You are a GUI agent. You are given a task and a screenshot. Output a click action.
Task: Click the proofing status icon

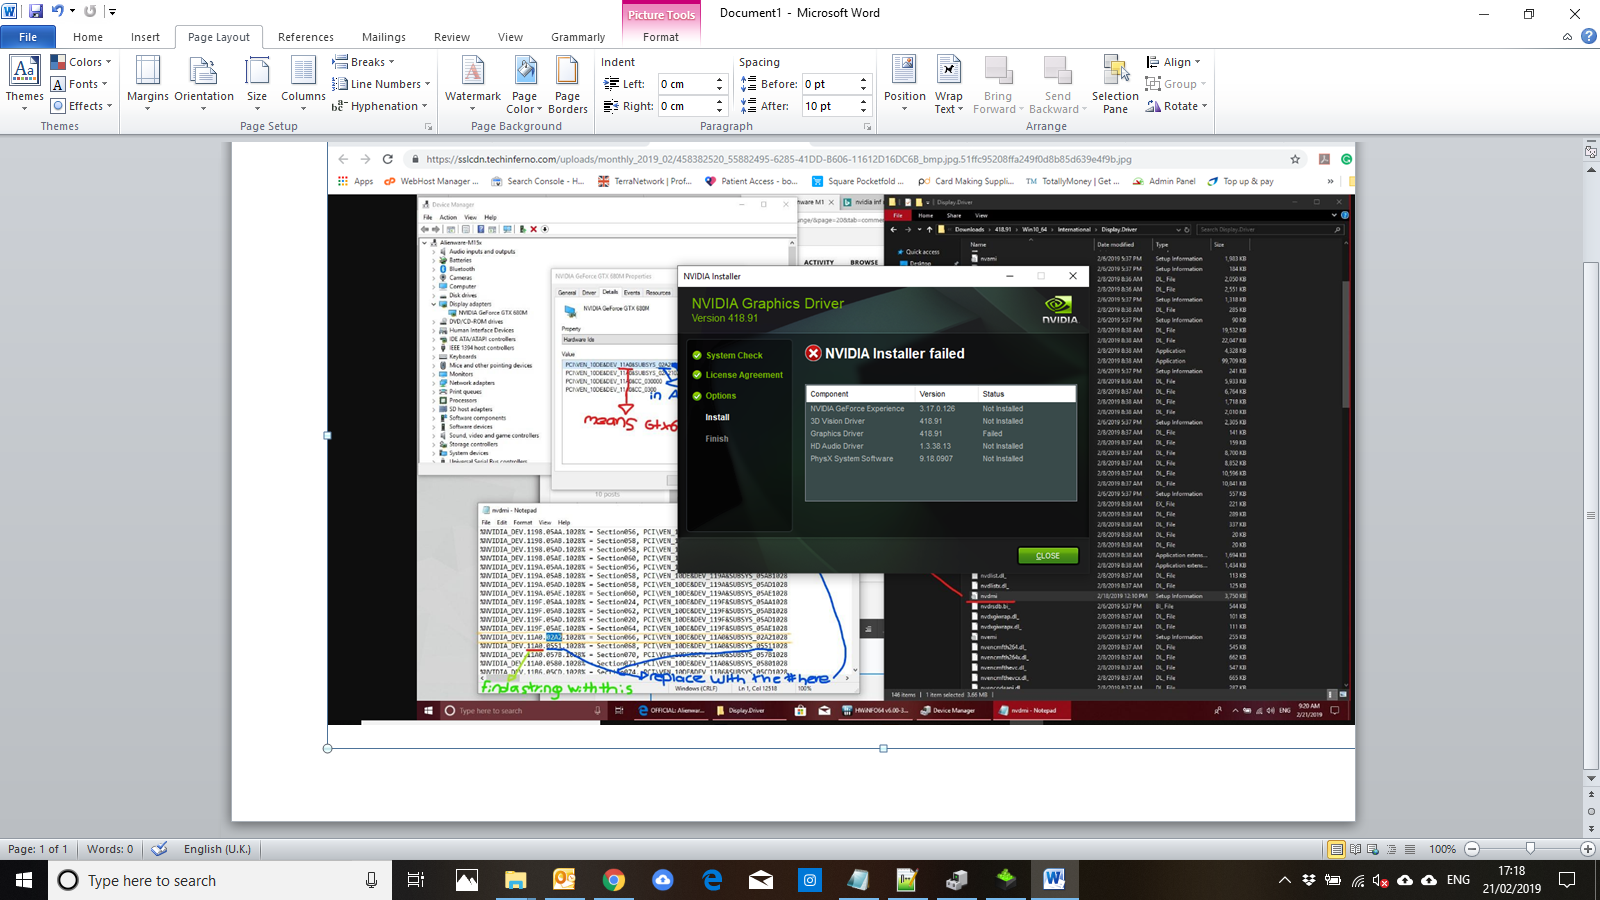[159, 849]
